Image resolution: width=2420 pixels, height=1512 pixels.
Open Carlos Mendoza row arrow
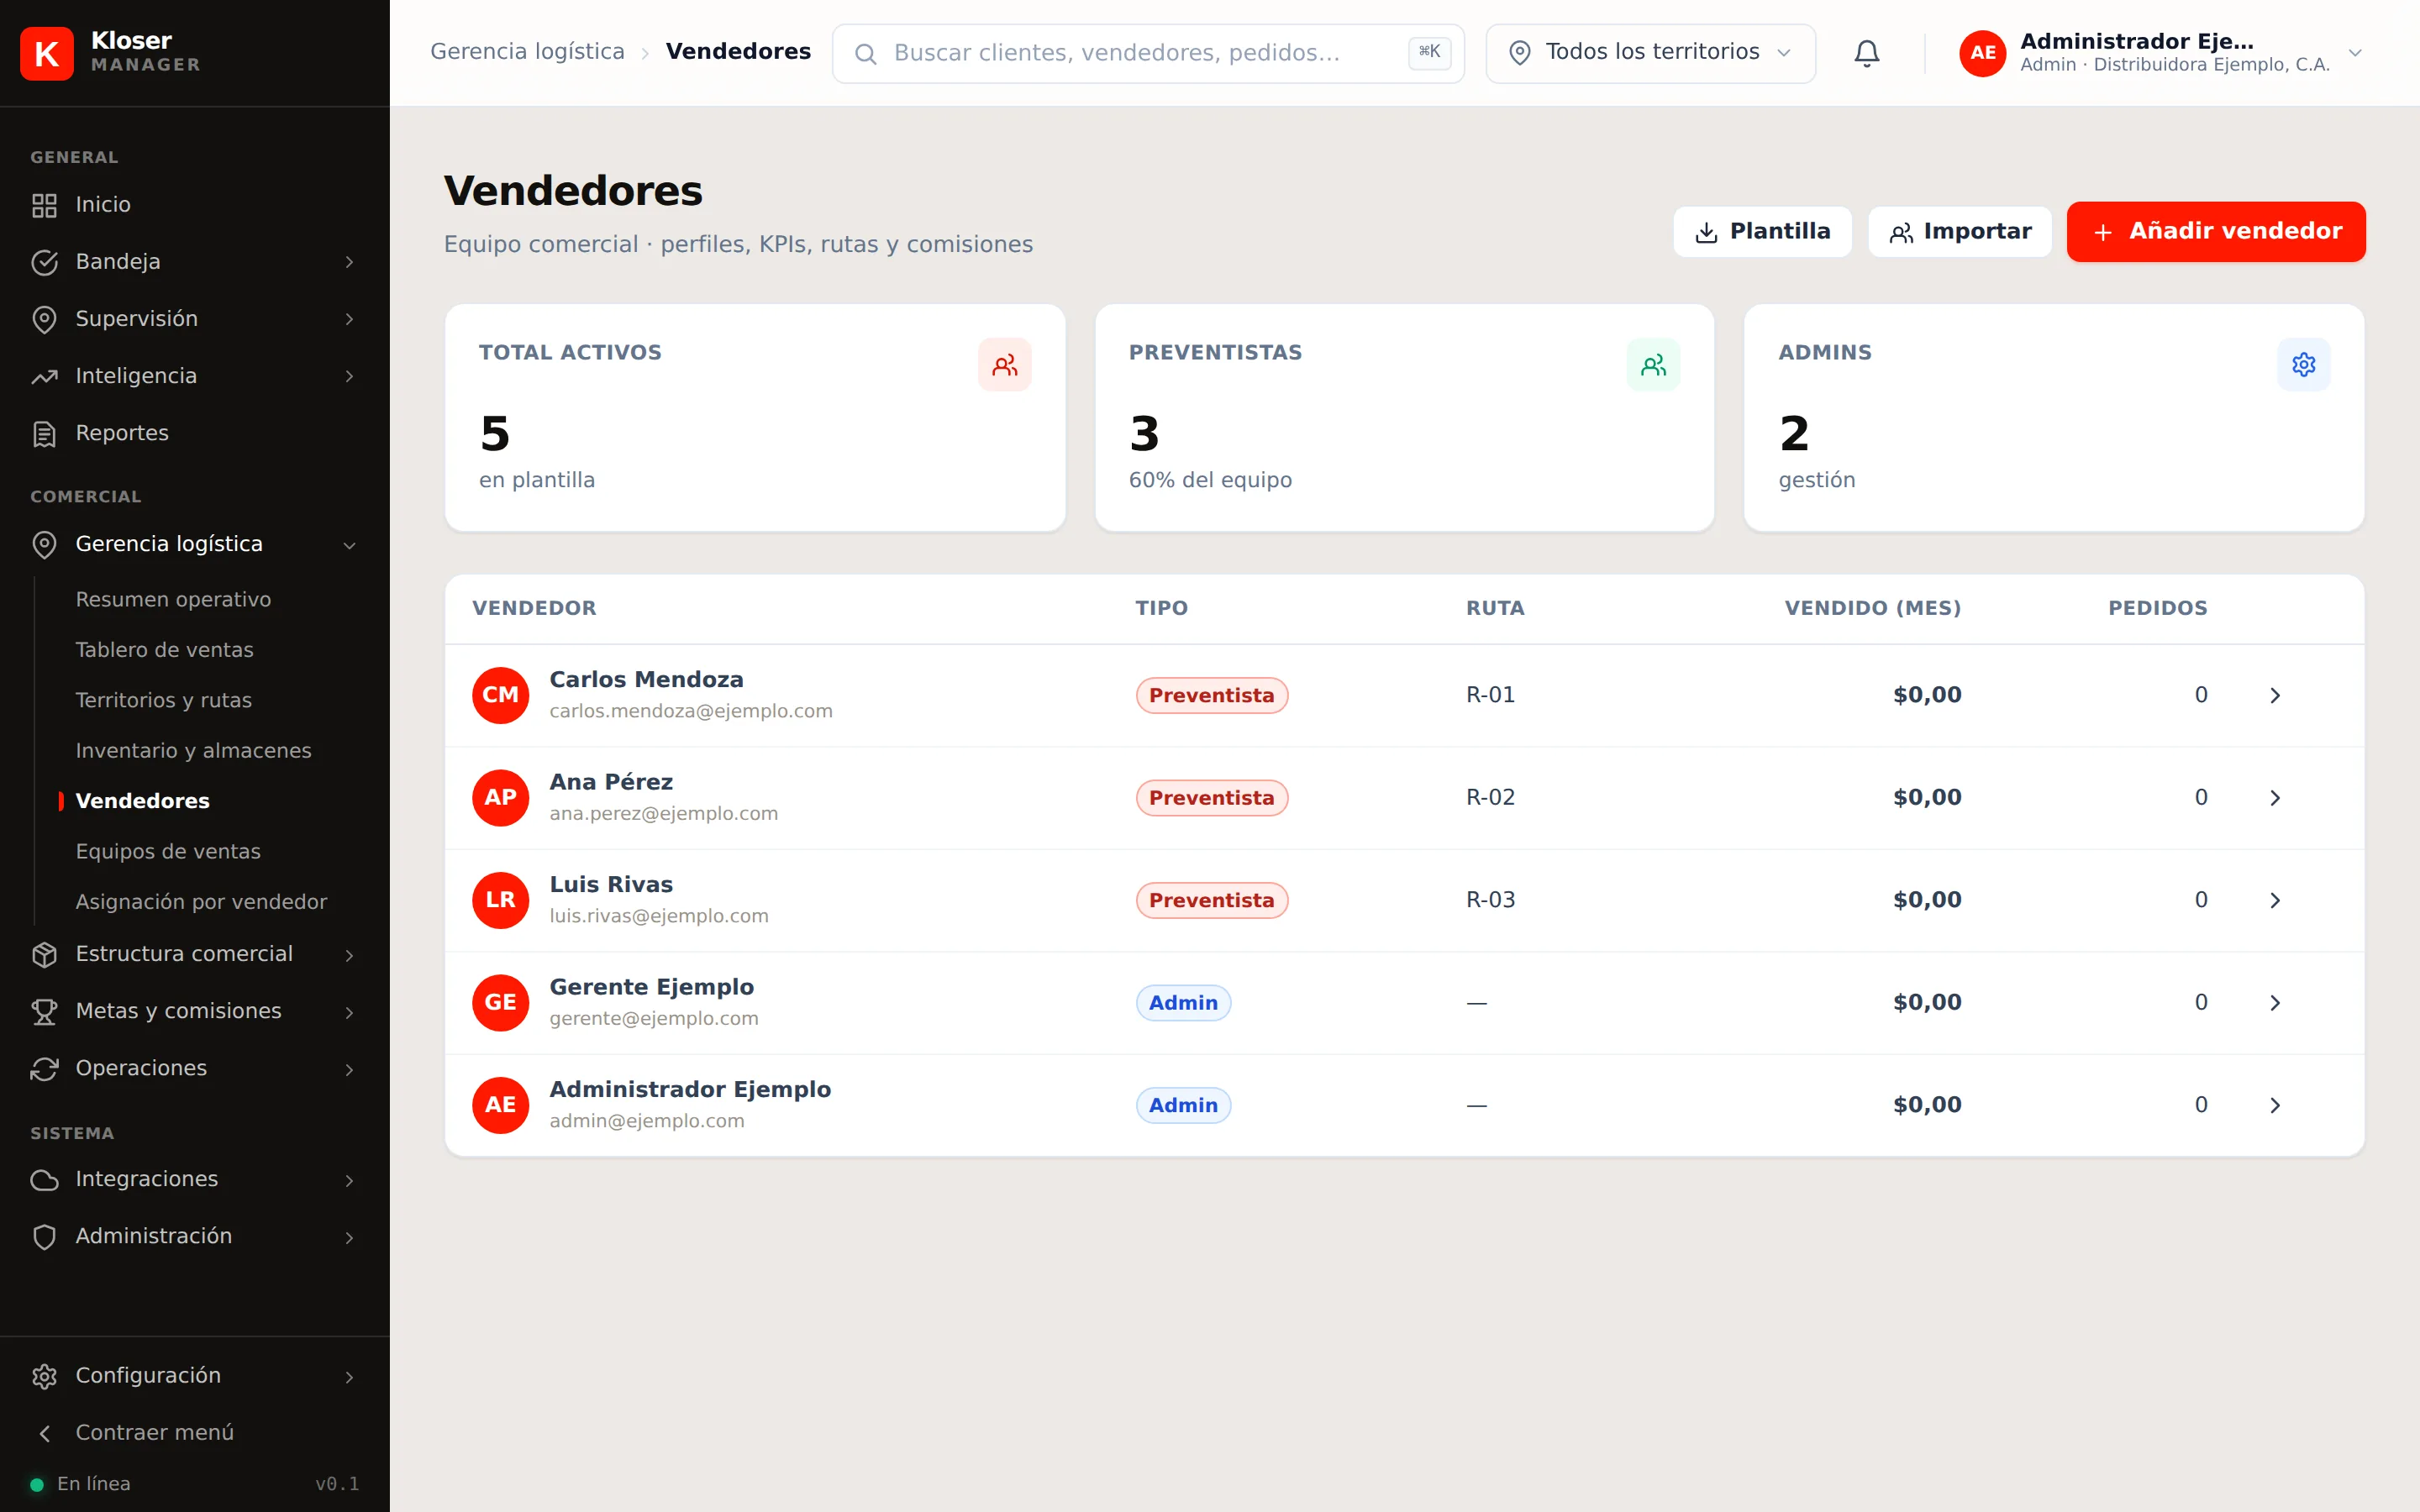tap(2275, 695)
